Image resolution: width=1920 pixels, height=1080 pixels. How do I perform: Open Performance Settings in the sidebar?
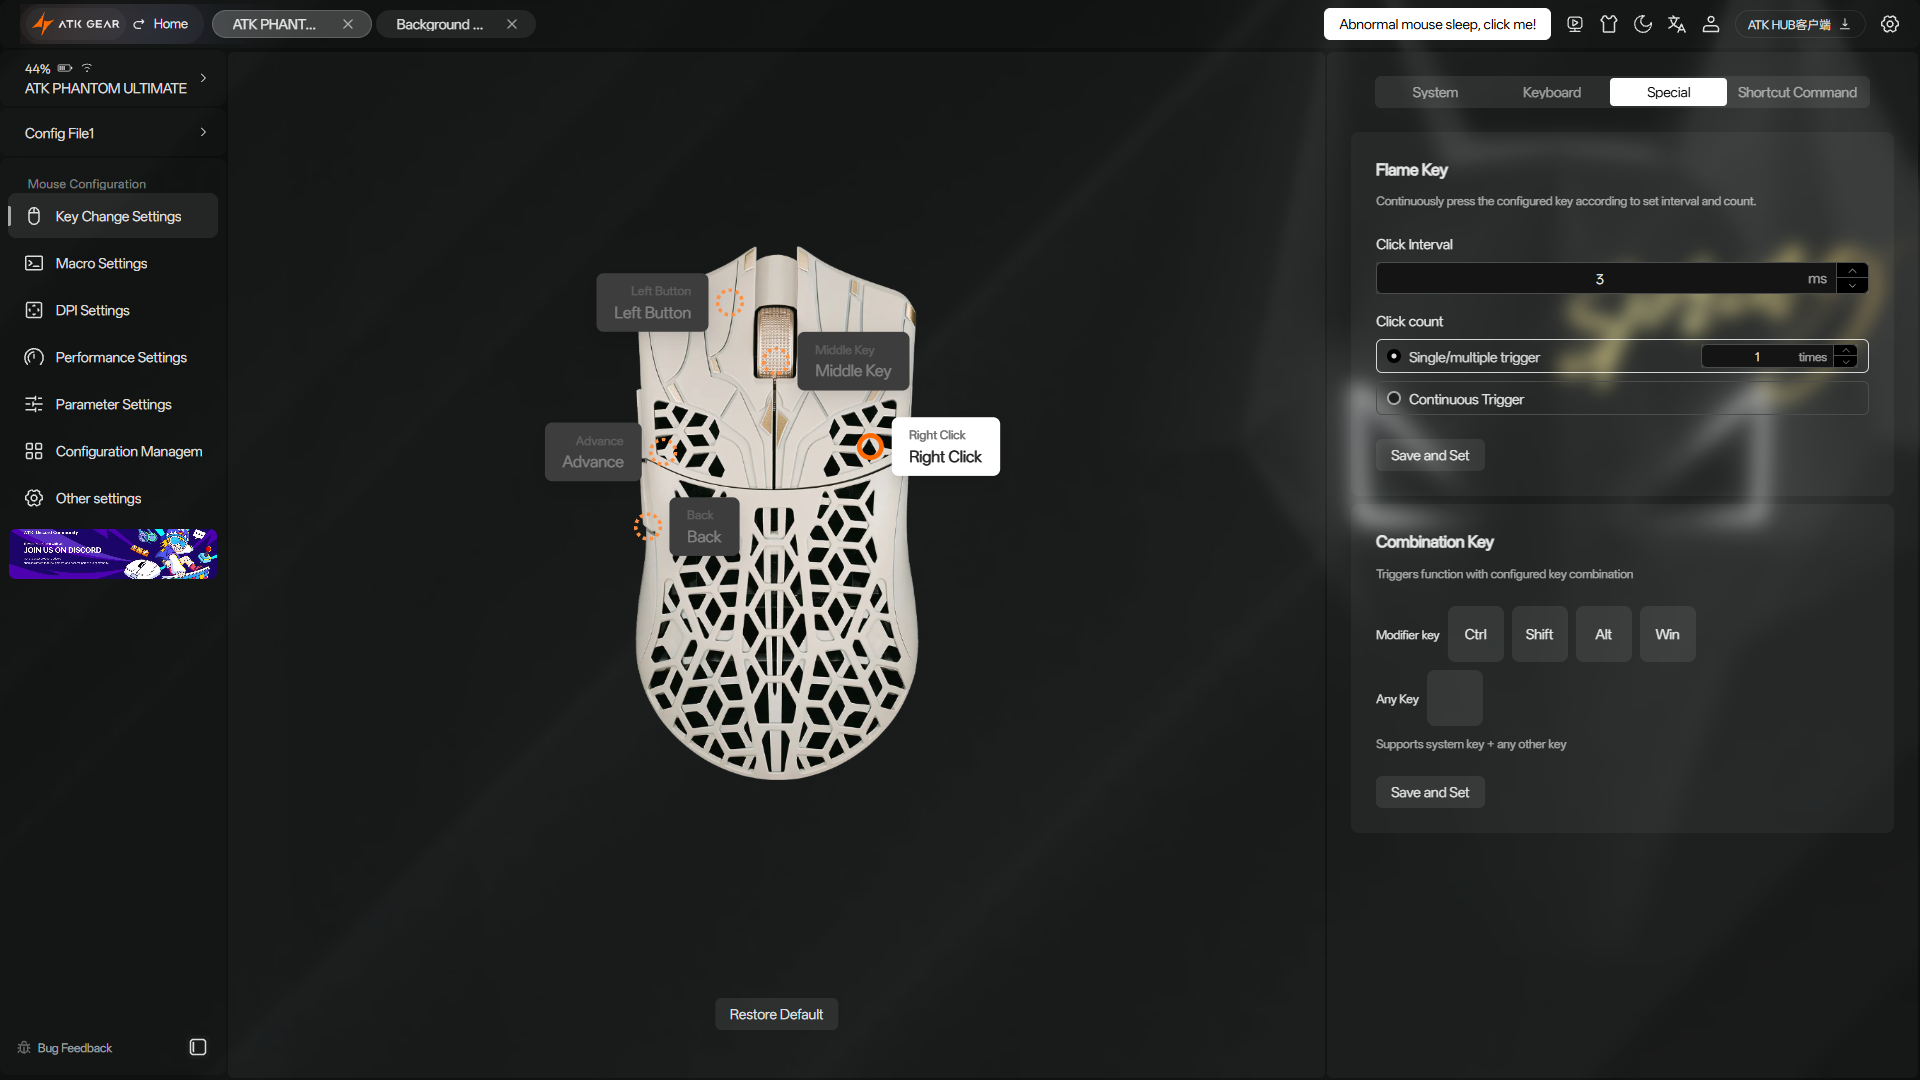pos(114,357)
